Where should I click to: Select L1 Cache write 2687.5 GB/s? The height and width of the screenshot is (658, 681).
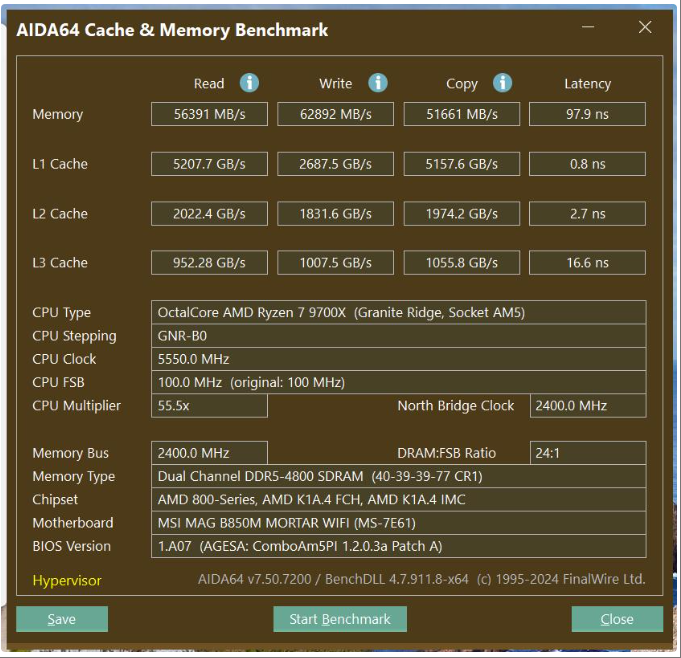[x=336, y=164]
